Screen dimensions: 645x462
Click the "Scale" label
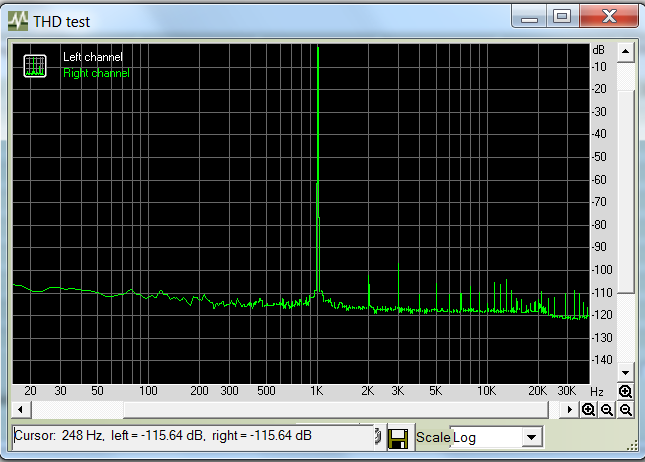tap(433, 437)
